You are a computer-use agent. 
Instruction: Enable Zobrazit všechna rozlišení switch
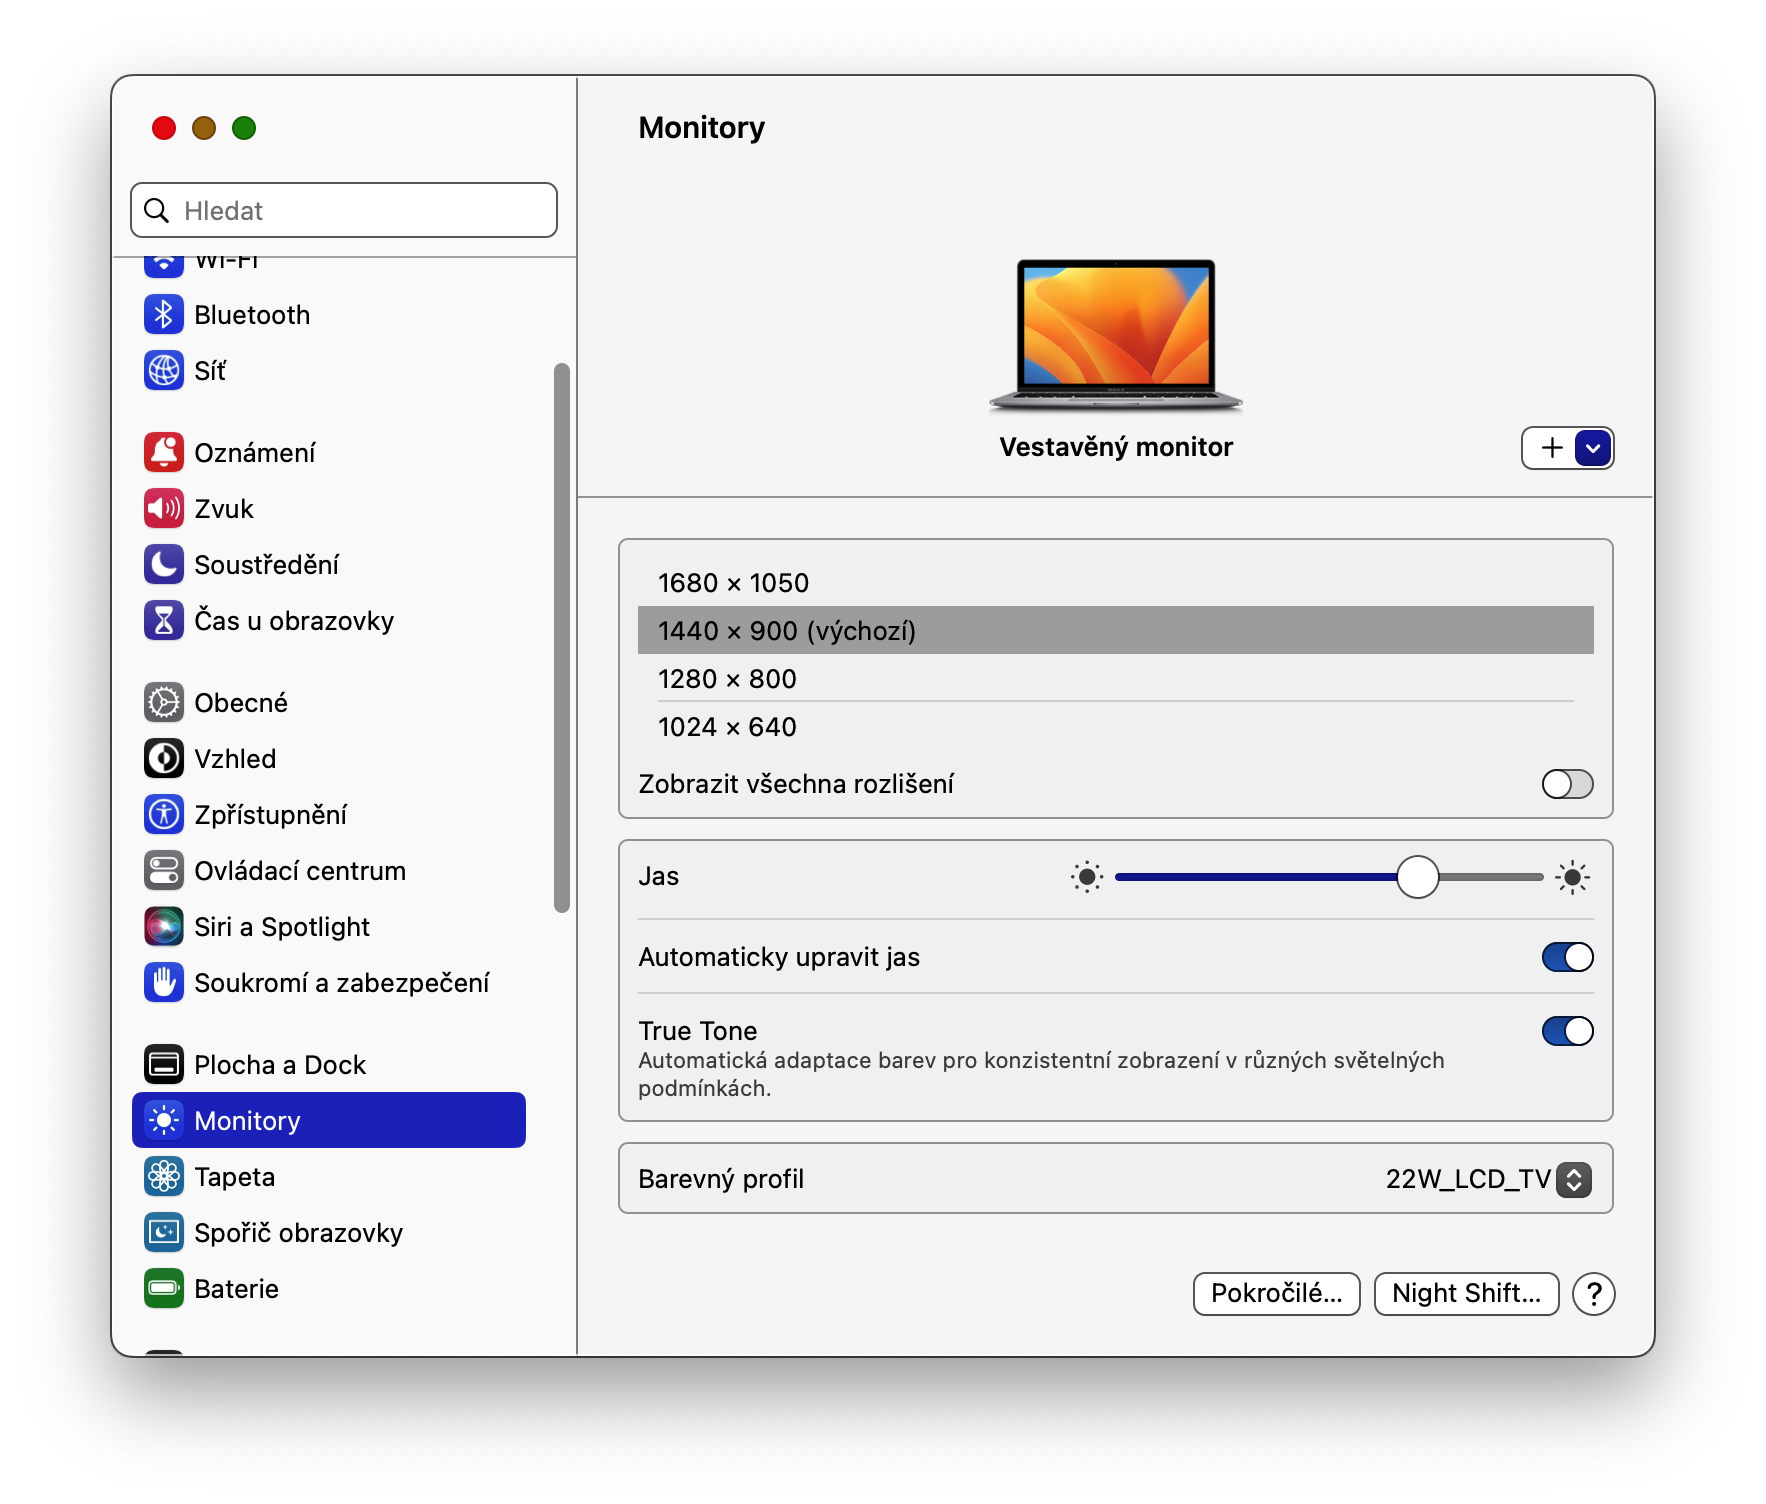pyautogui.click(x=1566, y=784)
